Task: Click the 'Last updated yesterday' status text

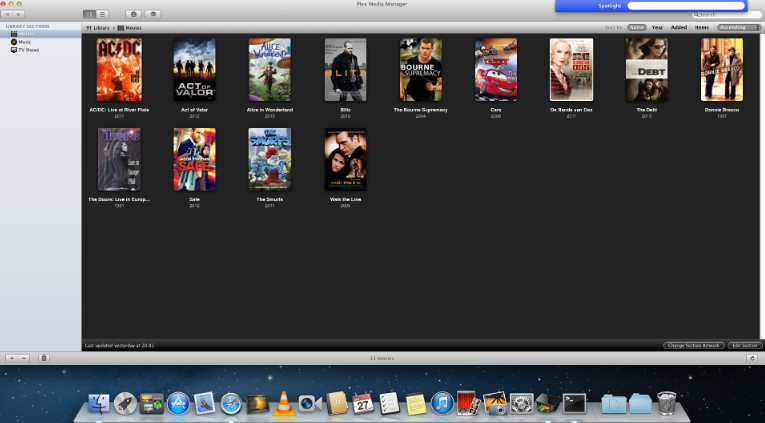Action: (120, 345)
